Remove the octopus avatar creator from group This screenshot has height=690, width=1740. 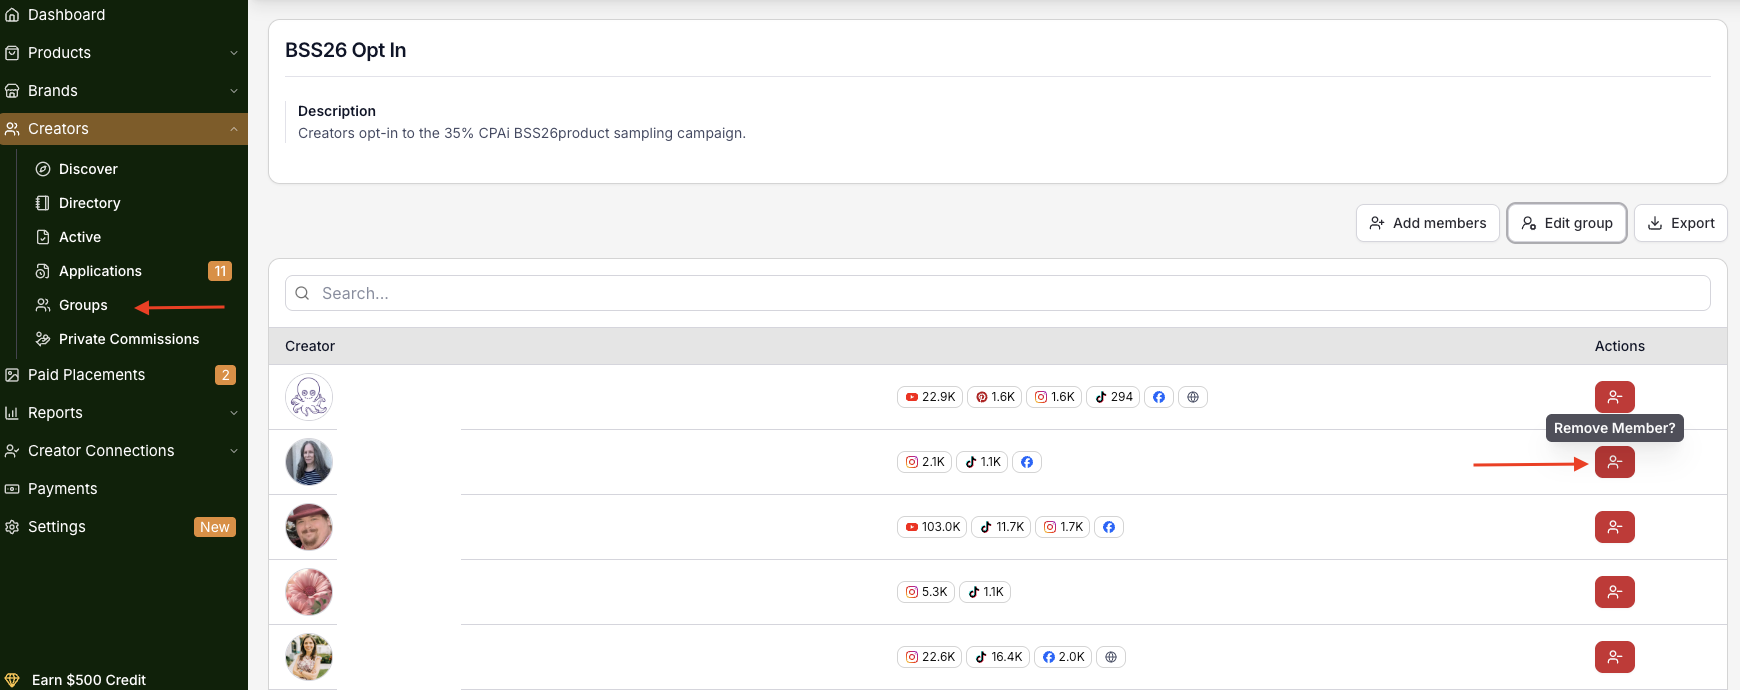pos(1614,397)
